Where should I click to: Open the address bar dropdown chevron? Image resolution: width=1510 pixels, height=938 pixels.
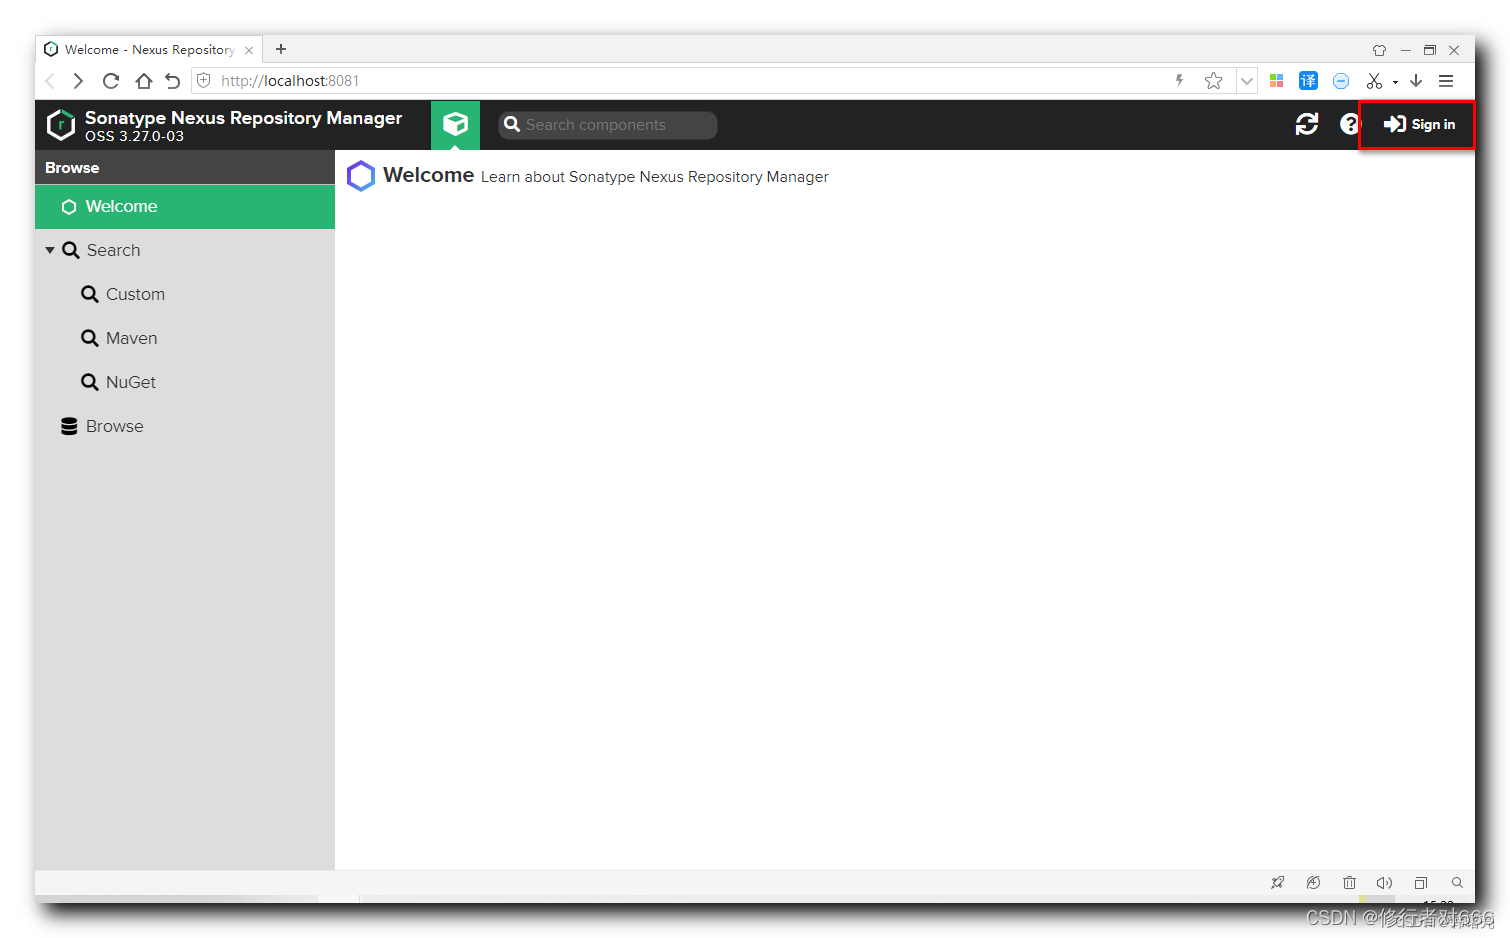coord(1246,80)
